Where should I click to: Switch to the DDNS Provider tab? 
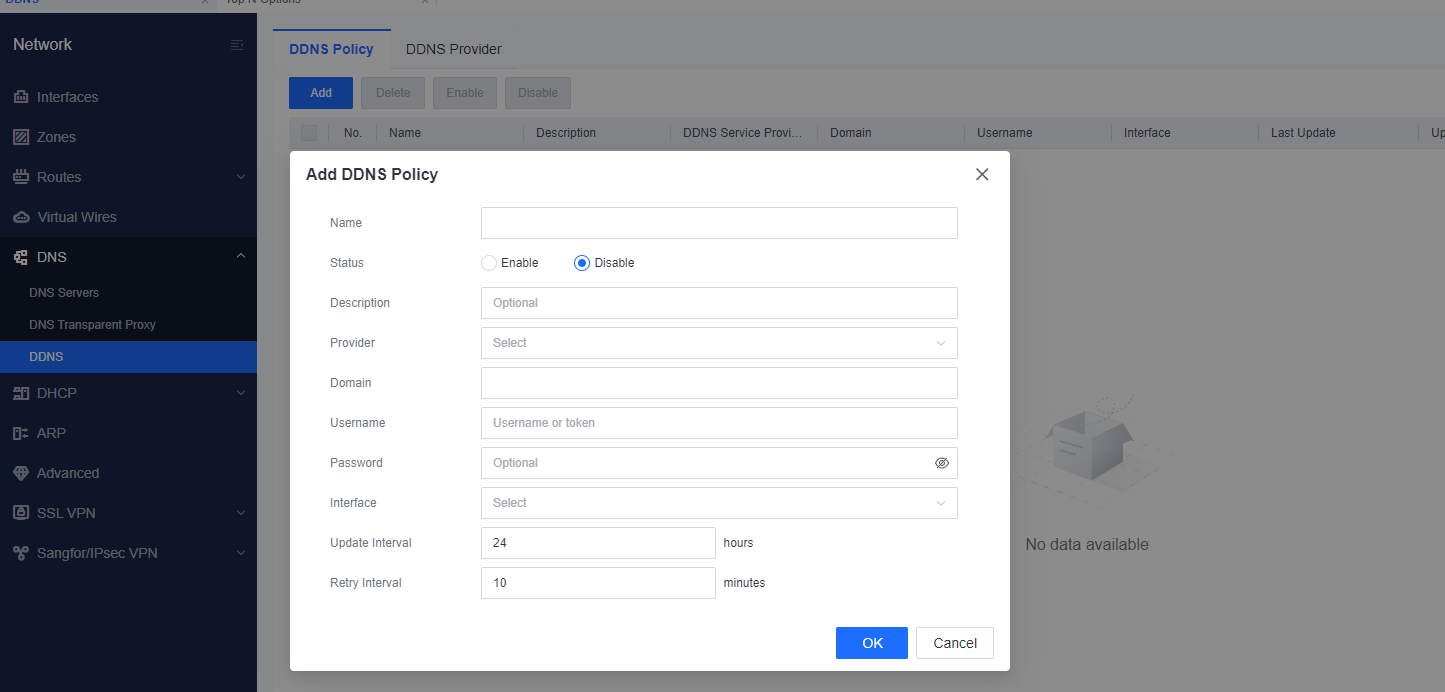tap(453, 49)
